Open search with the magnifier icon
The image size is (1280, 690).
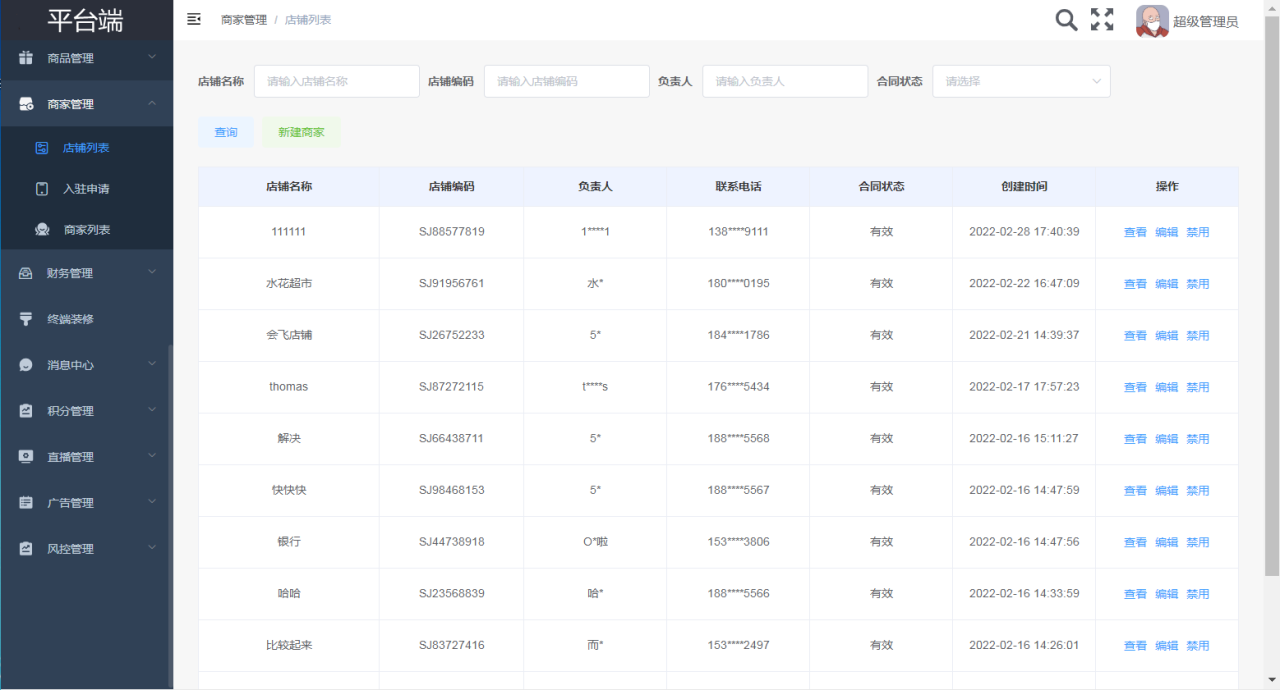[x=1067, y=19]
